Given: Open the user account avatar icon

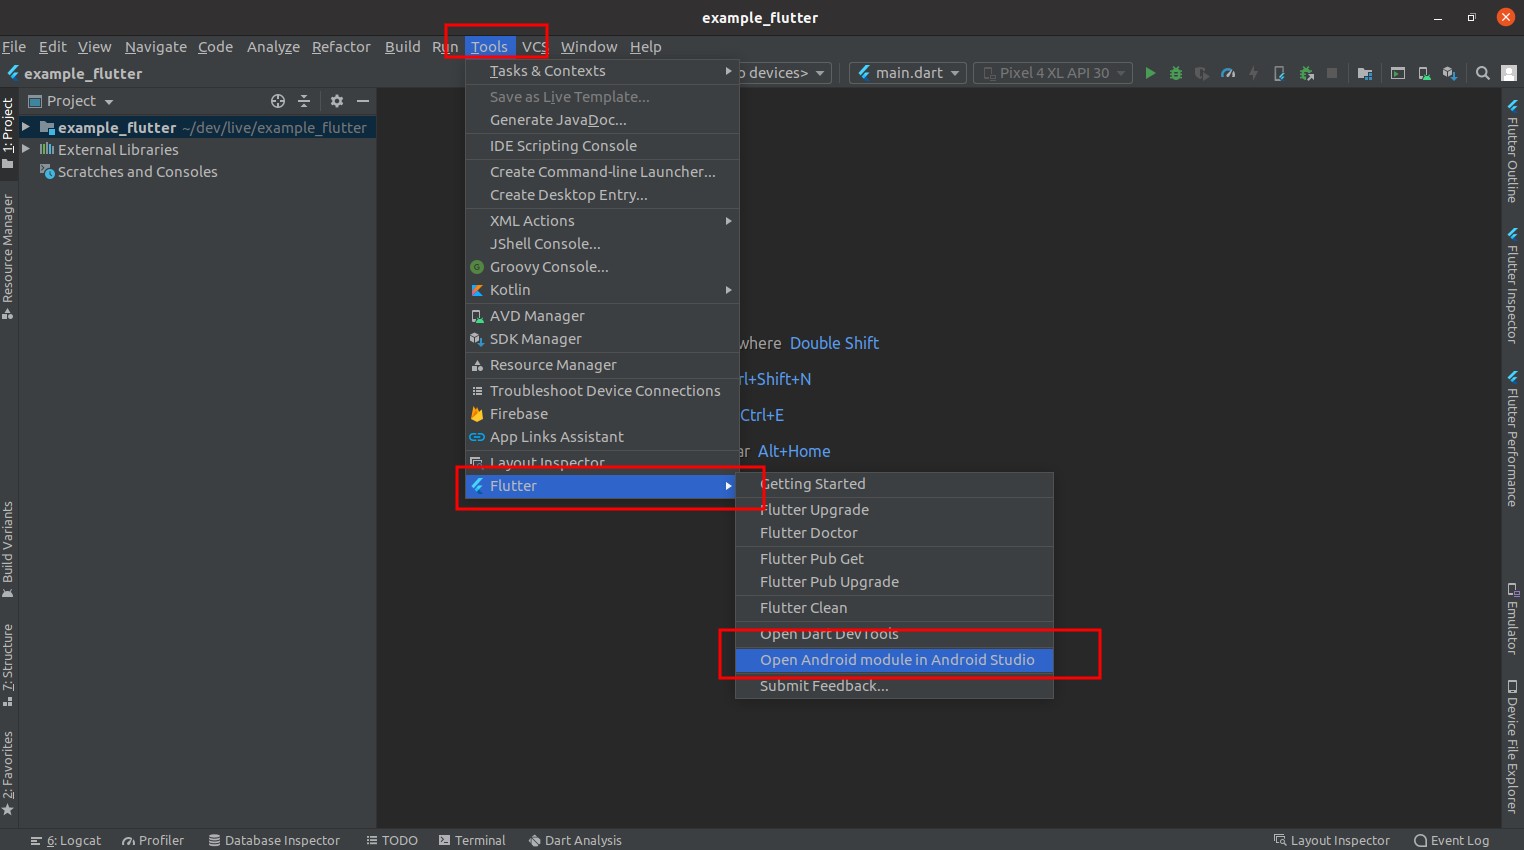Looking at the screenshot, I should pyautogui.click(x=1510, y=73).
